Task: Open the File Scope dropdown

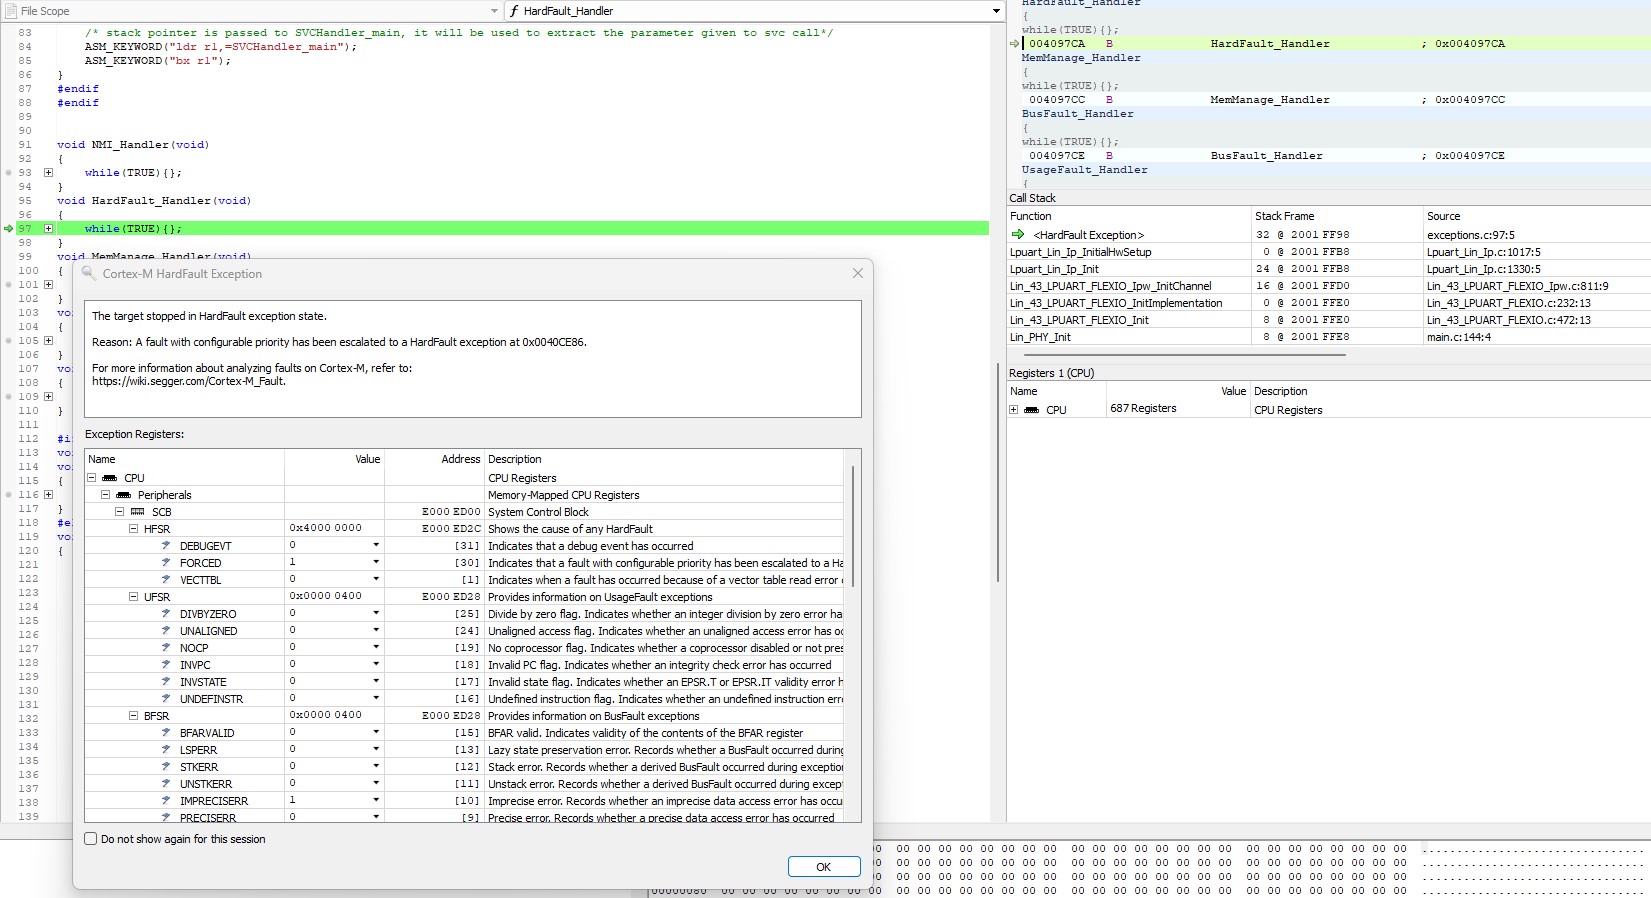Action: (x=495, y=11)
